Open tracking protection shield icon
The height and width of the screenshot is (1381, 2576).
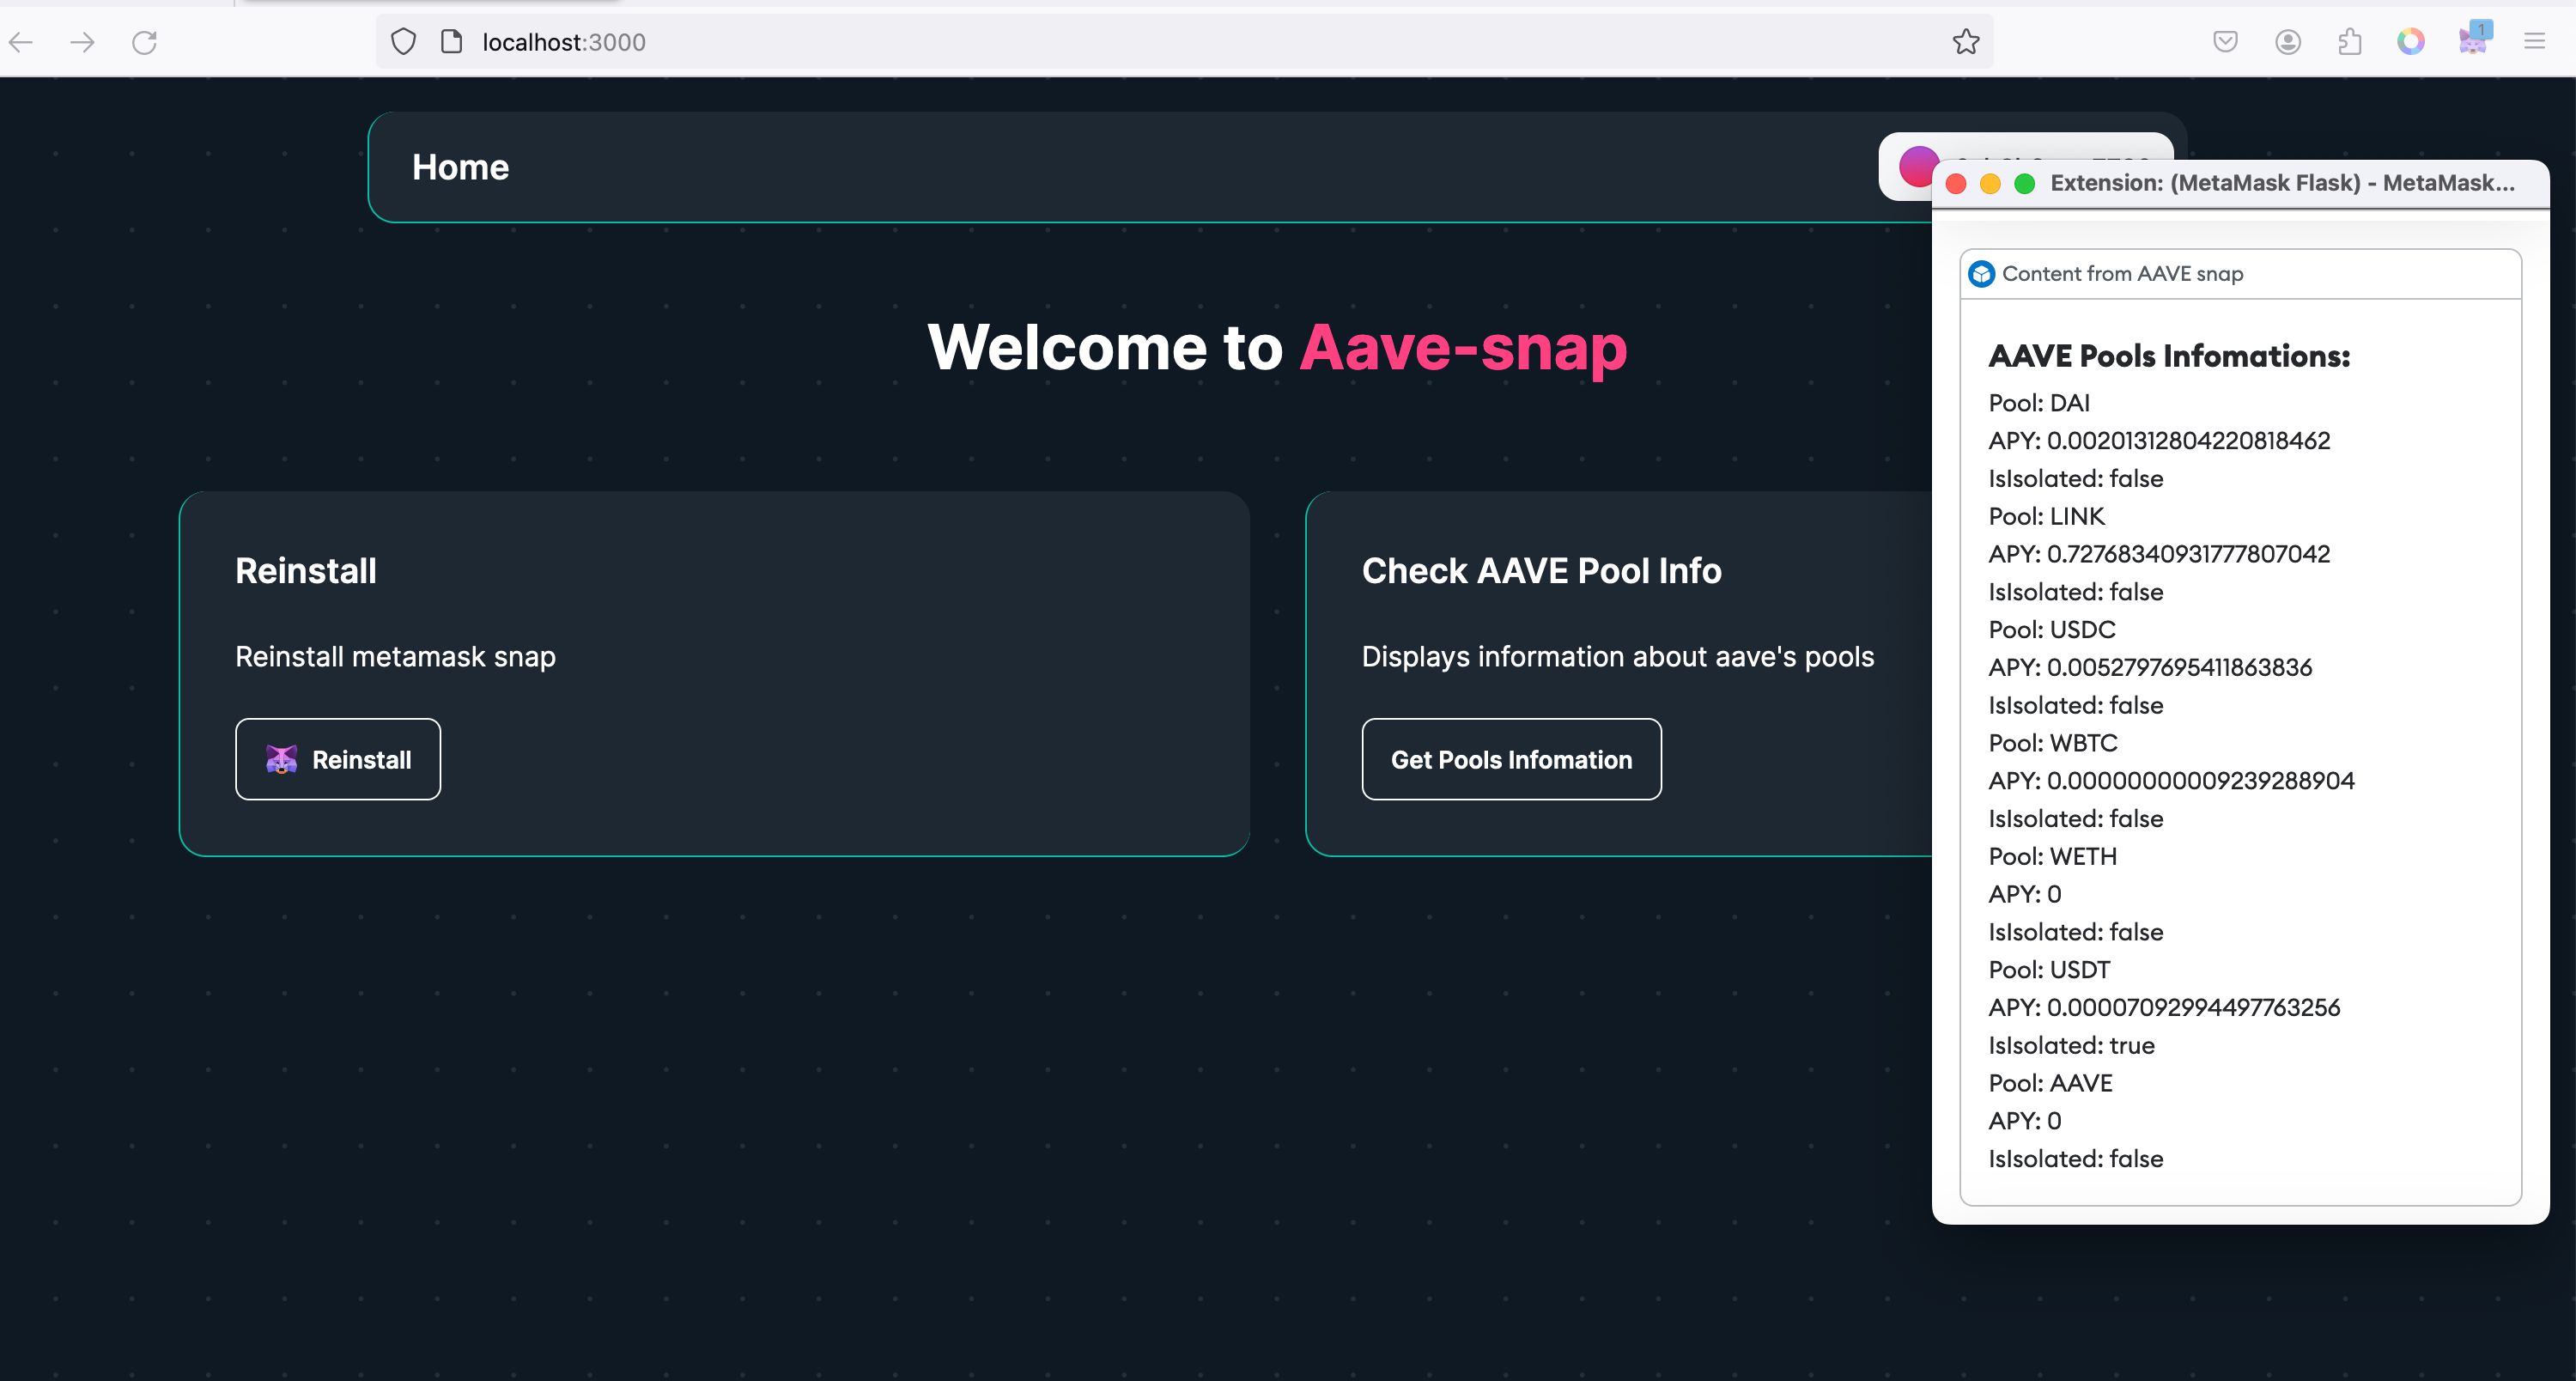[403, 42]
